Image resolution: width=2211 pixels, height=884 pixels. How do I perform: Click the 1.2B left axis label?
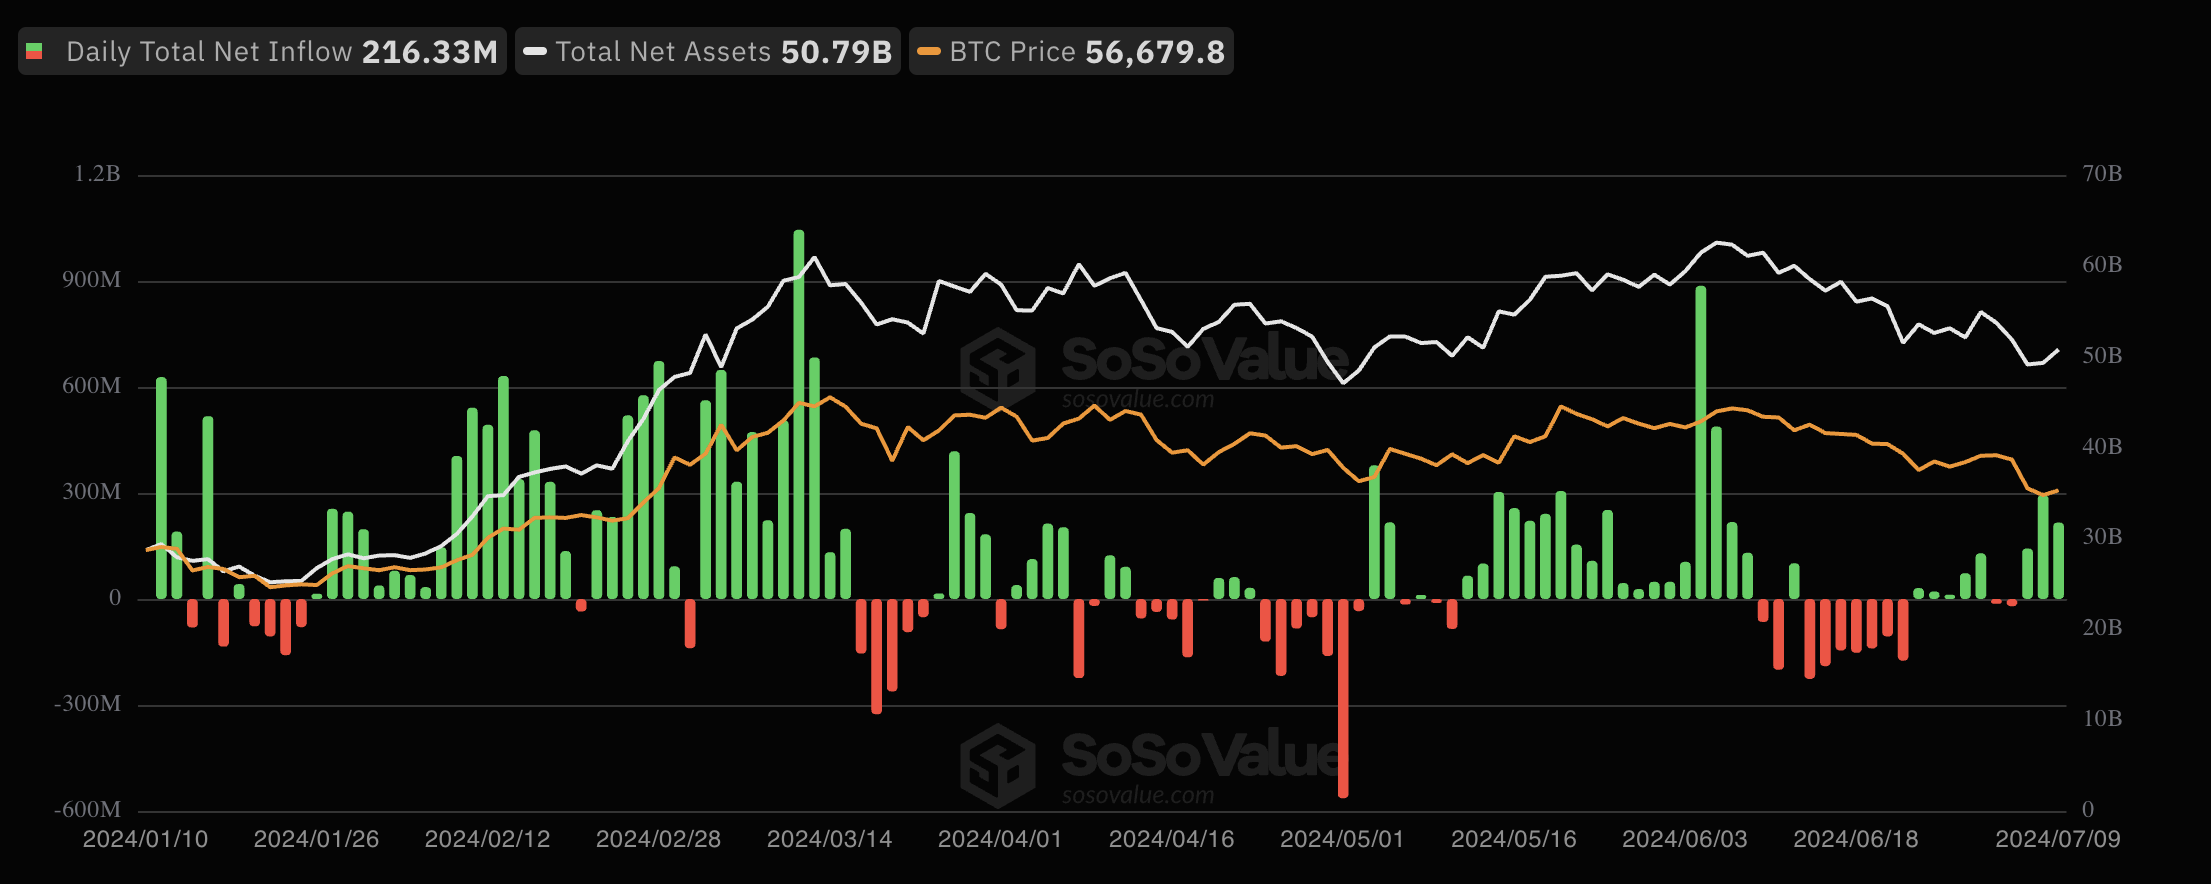97,174
